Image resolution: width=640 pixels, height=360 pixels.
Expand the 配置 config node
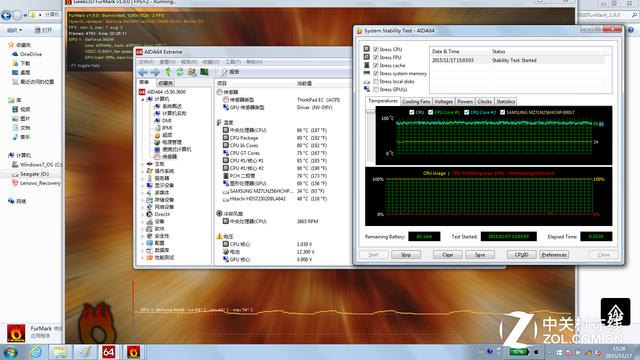[143, 243]
